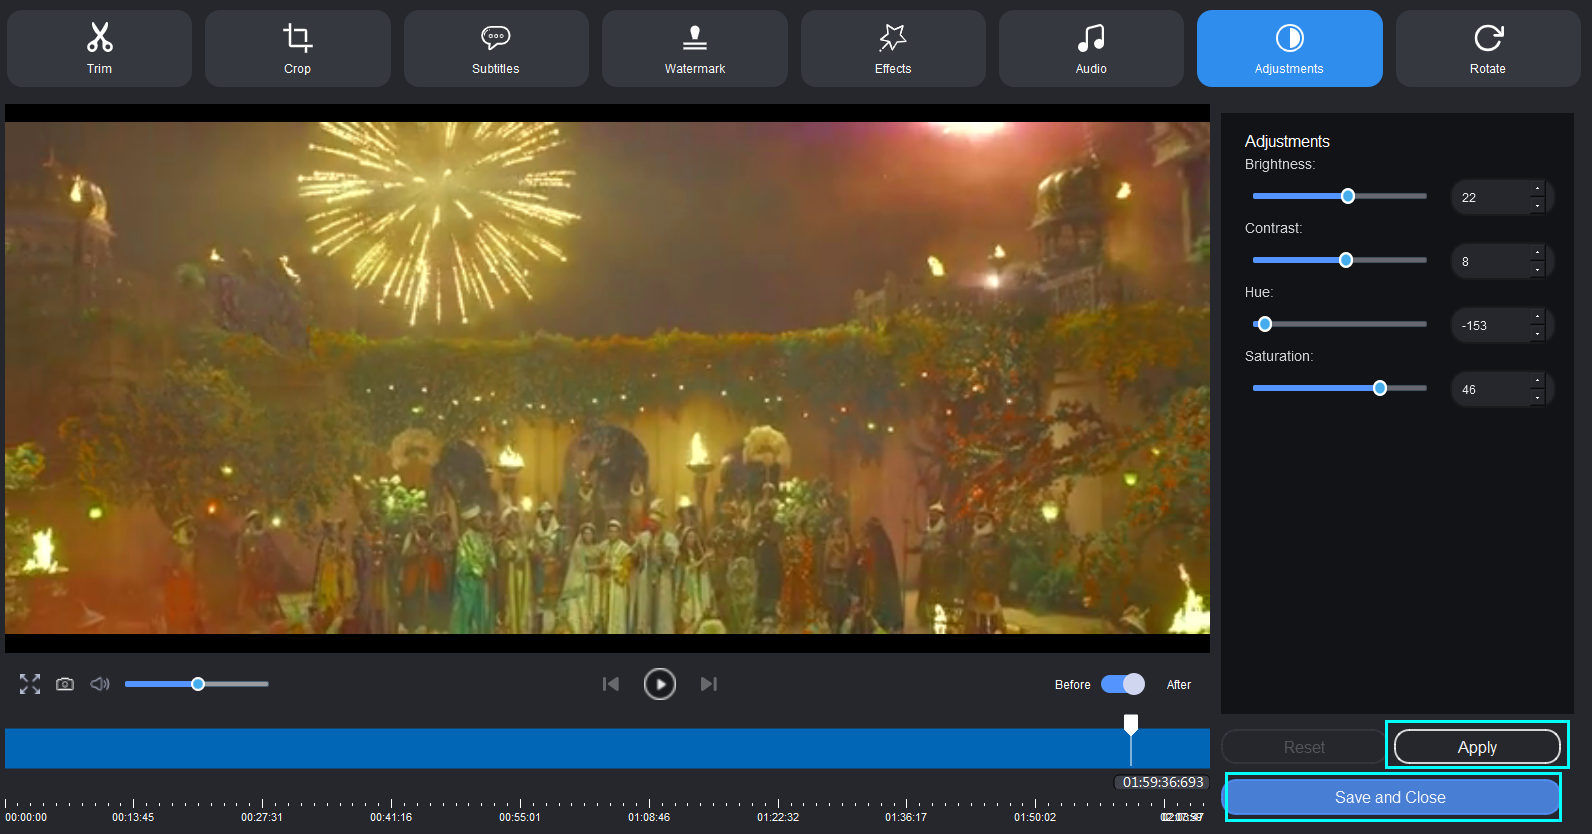Open the Subtitles tool
Viewport: 1592px width, 834px height.
496,49
